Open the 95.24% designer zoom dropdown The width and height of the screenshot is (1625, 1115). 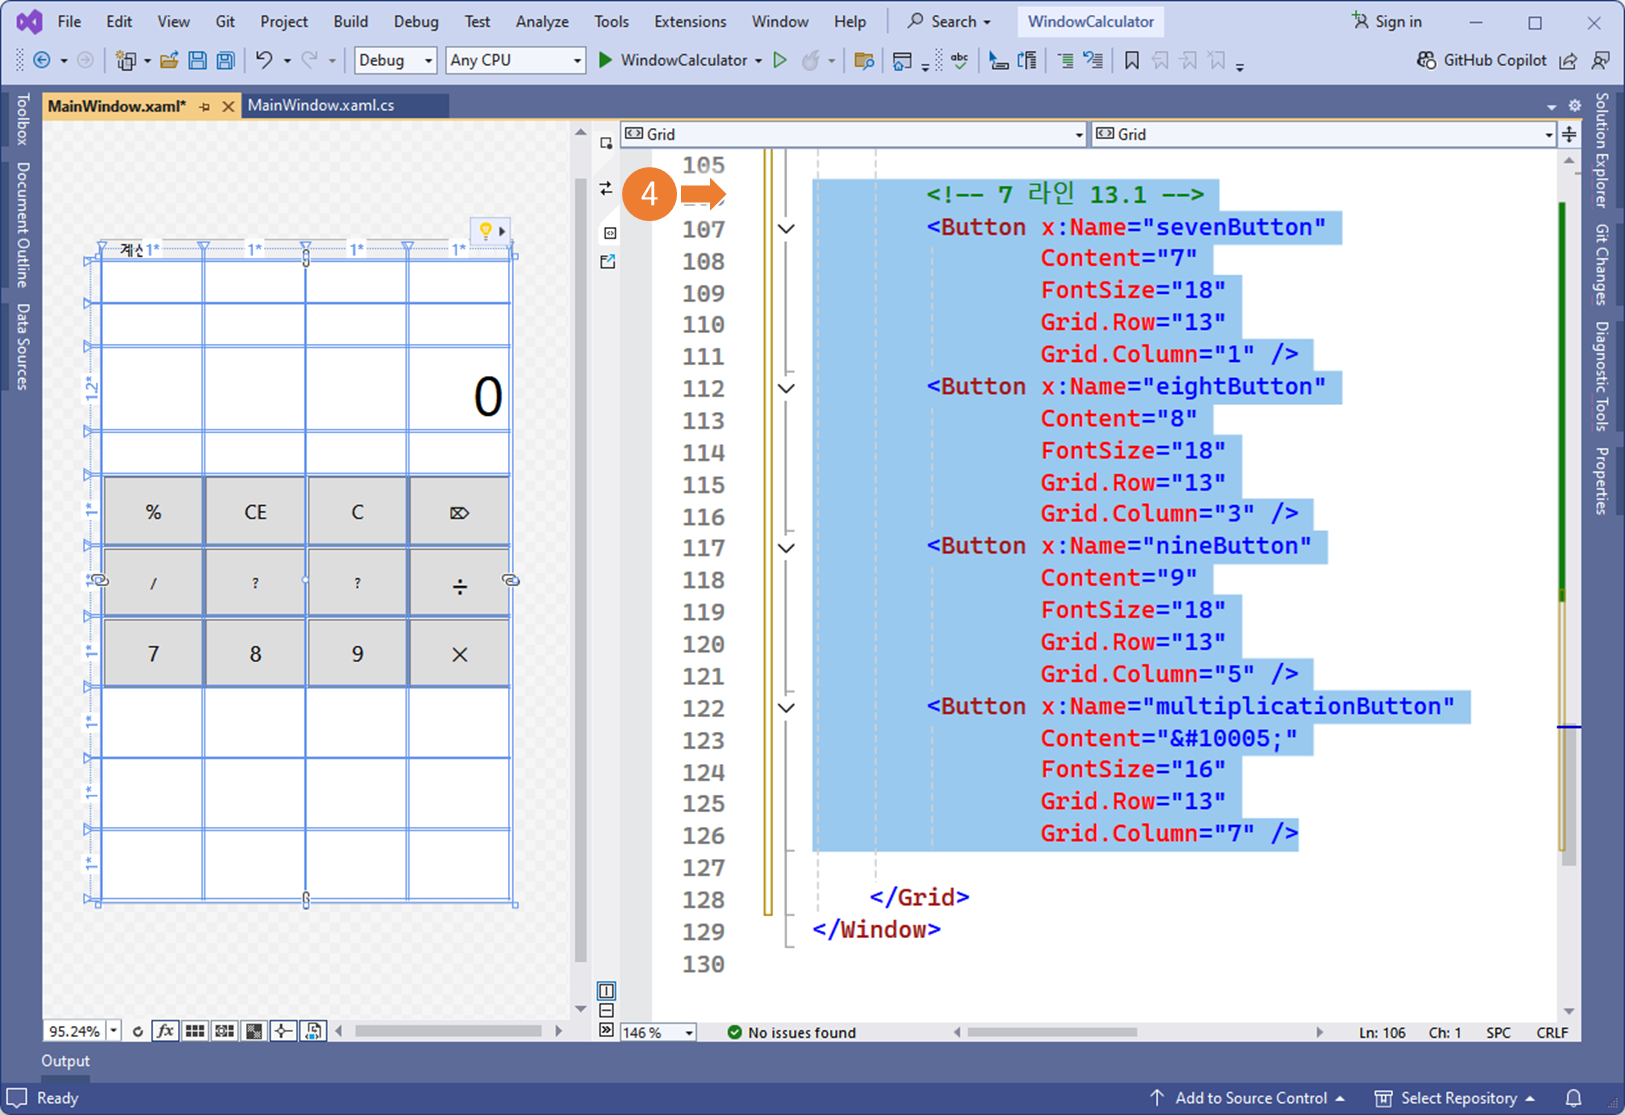point(114,1031)
